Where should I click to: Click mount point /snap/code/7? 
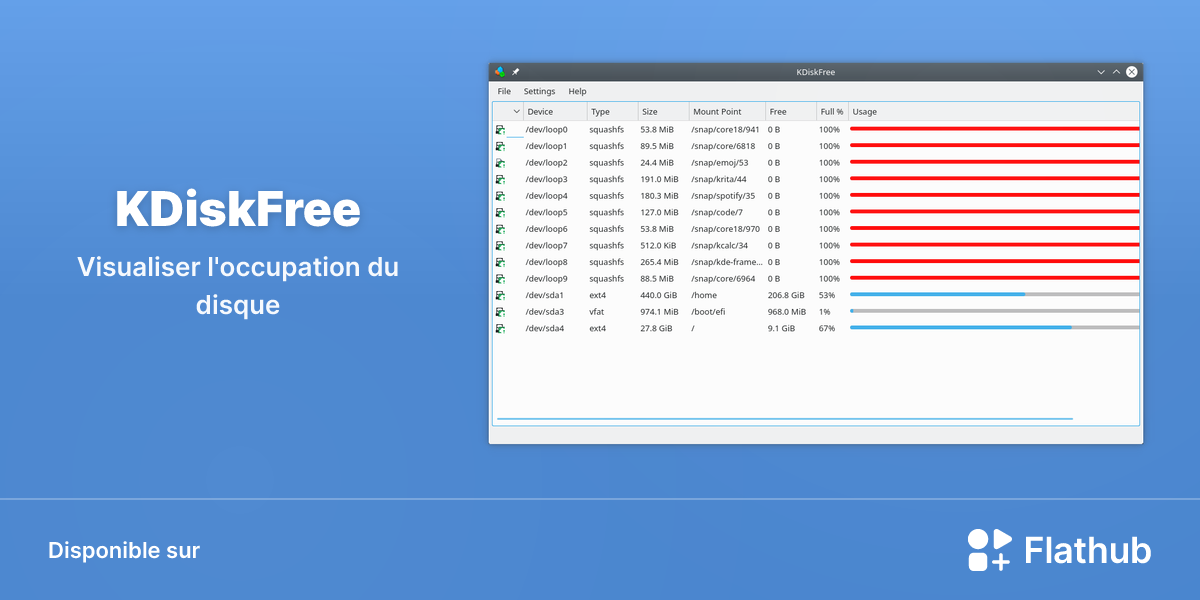(x=717, y=212)
